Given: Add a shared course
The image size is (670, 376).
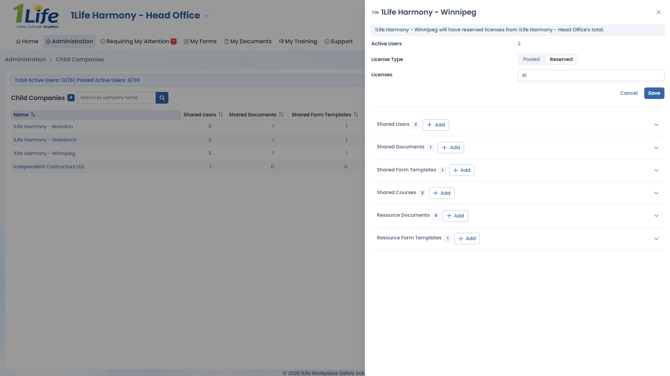Looking at the screenshot, I should coord(442,193).
